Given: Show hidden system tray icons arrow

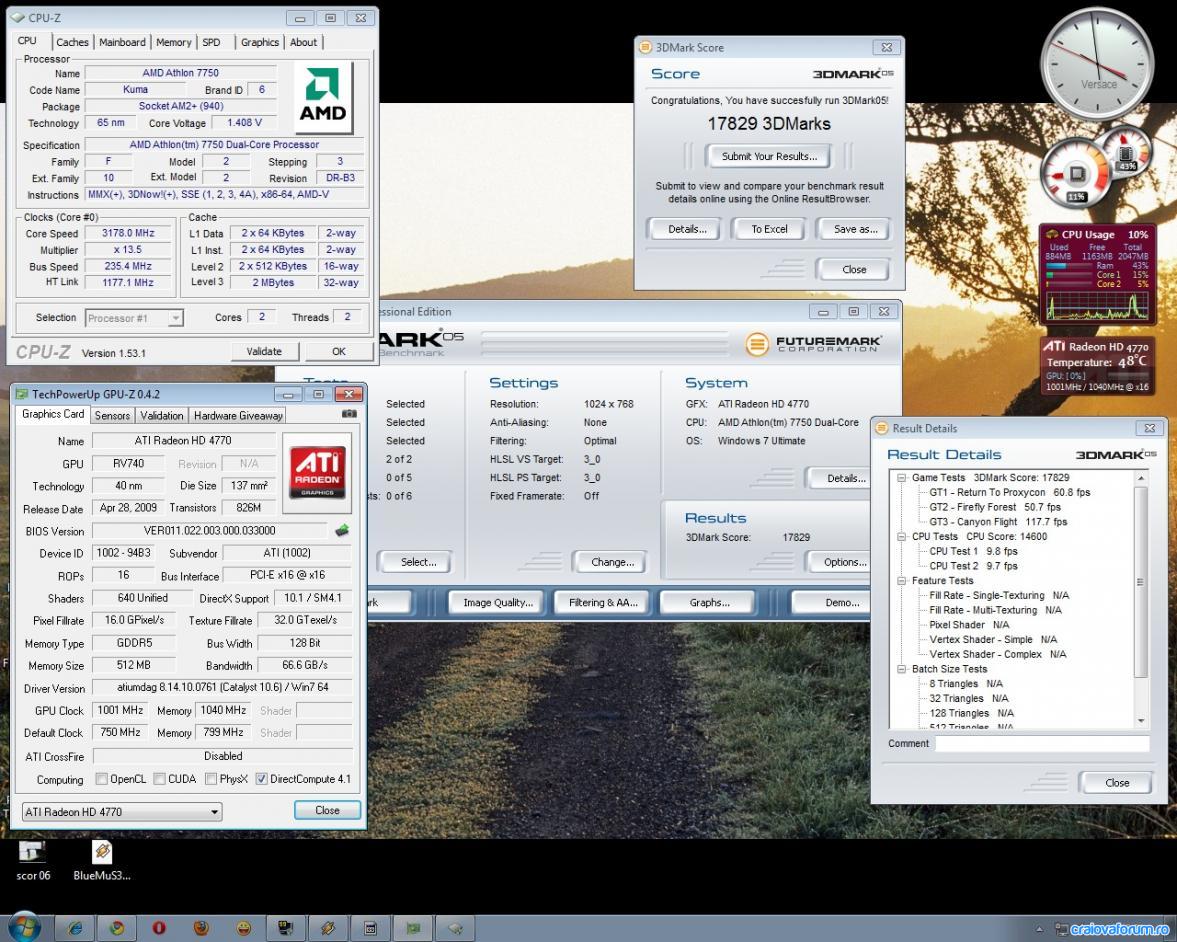Looking at the screenshot, I should [x=1040, y=929].
